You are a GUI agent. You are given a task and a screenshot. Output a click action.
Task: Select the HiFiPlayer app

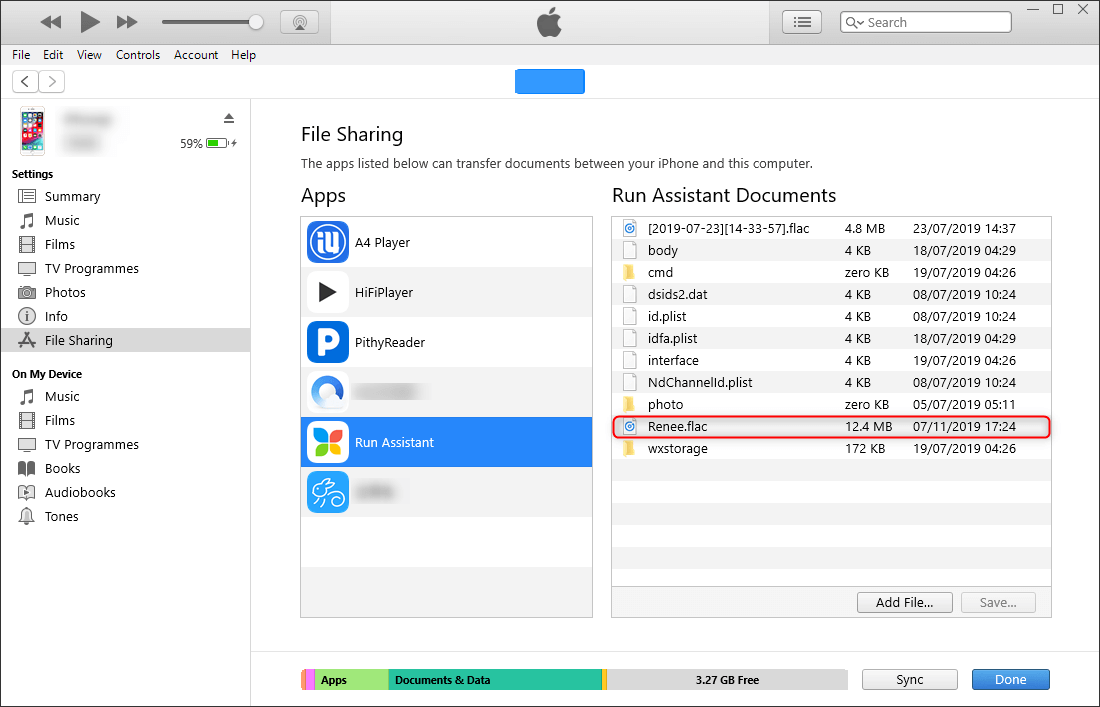click(446, 292)
